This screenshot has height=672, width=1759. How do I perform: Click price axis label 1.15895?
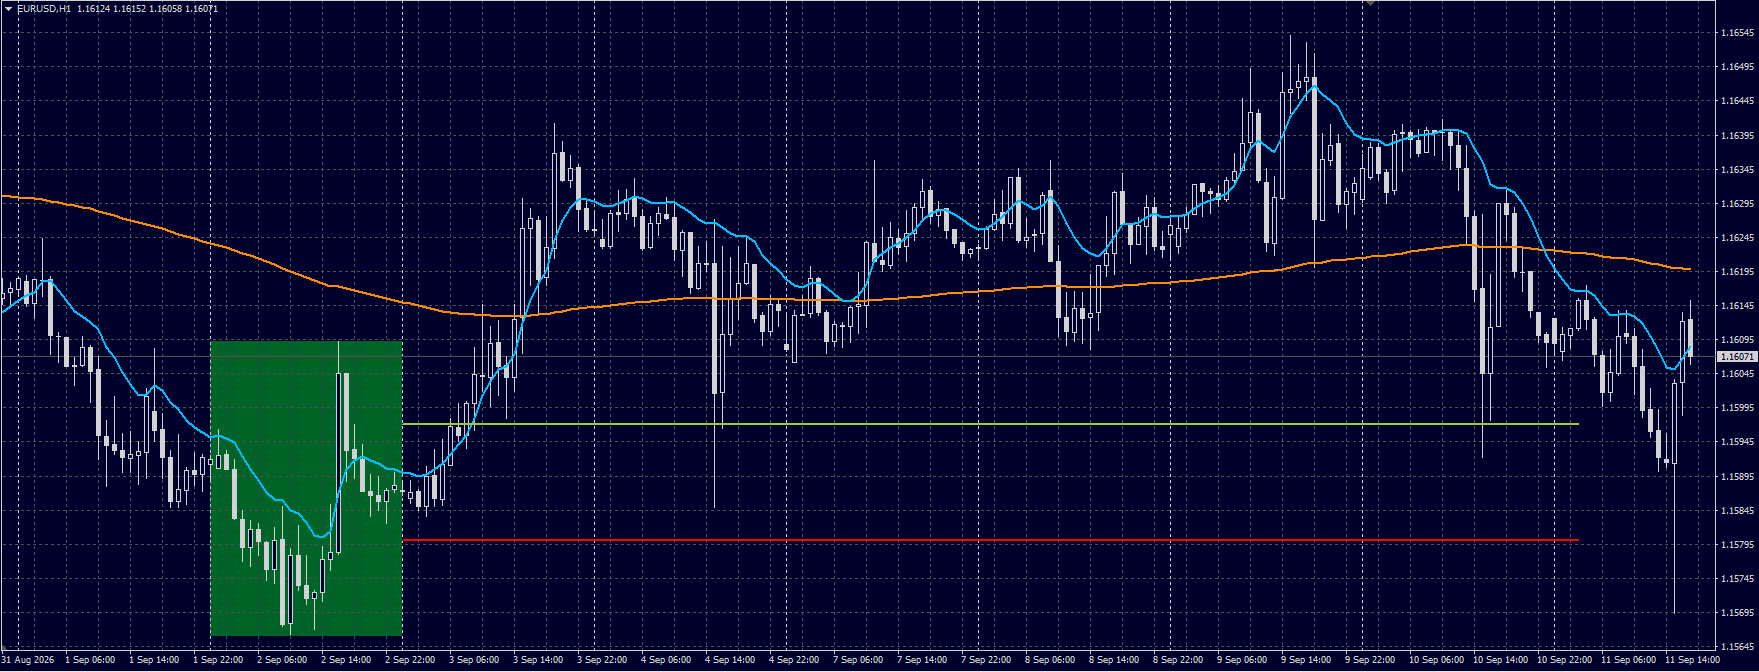1737,476
